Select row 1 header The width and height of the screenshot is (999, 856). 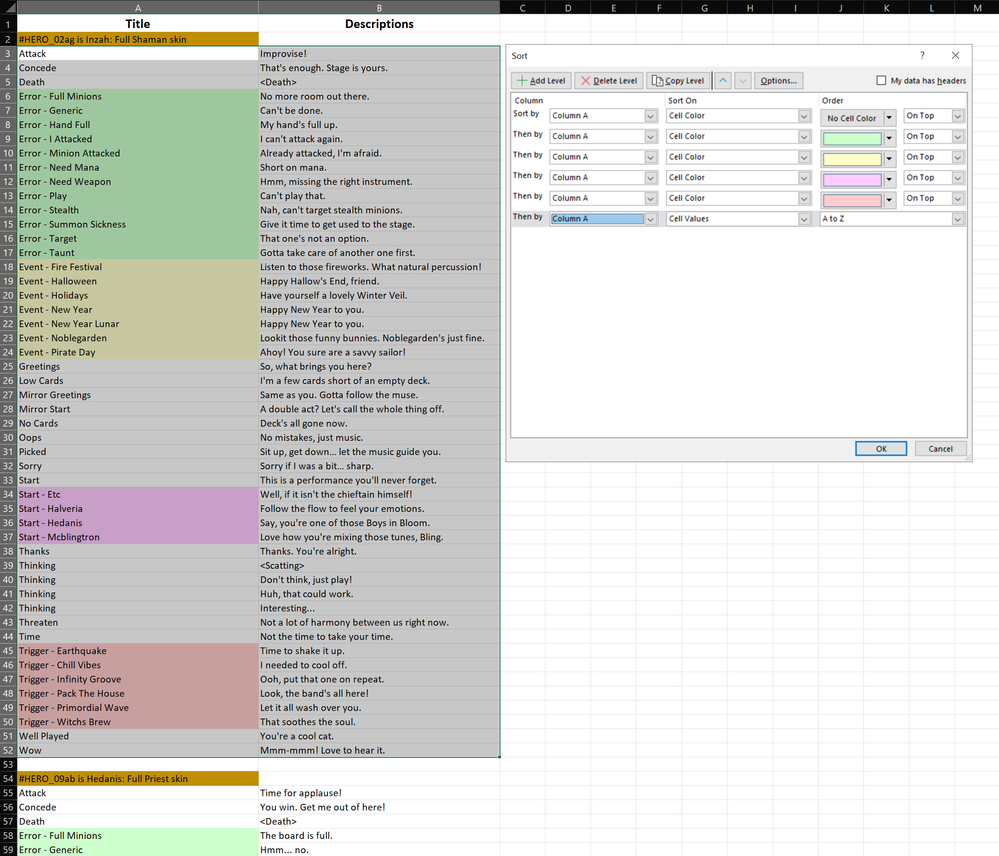coord(8,24)
